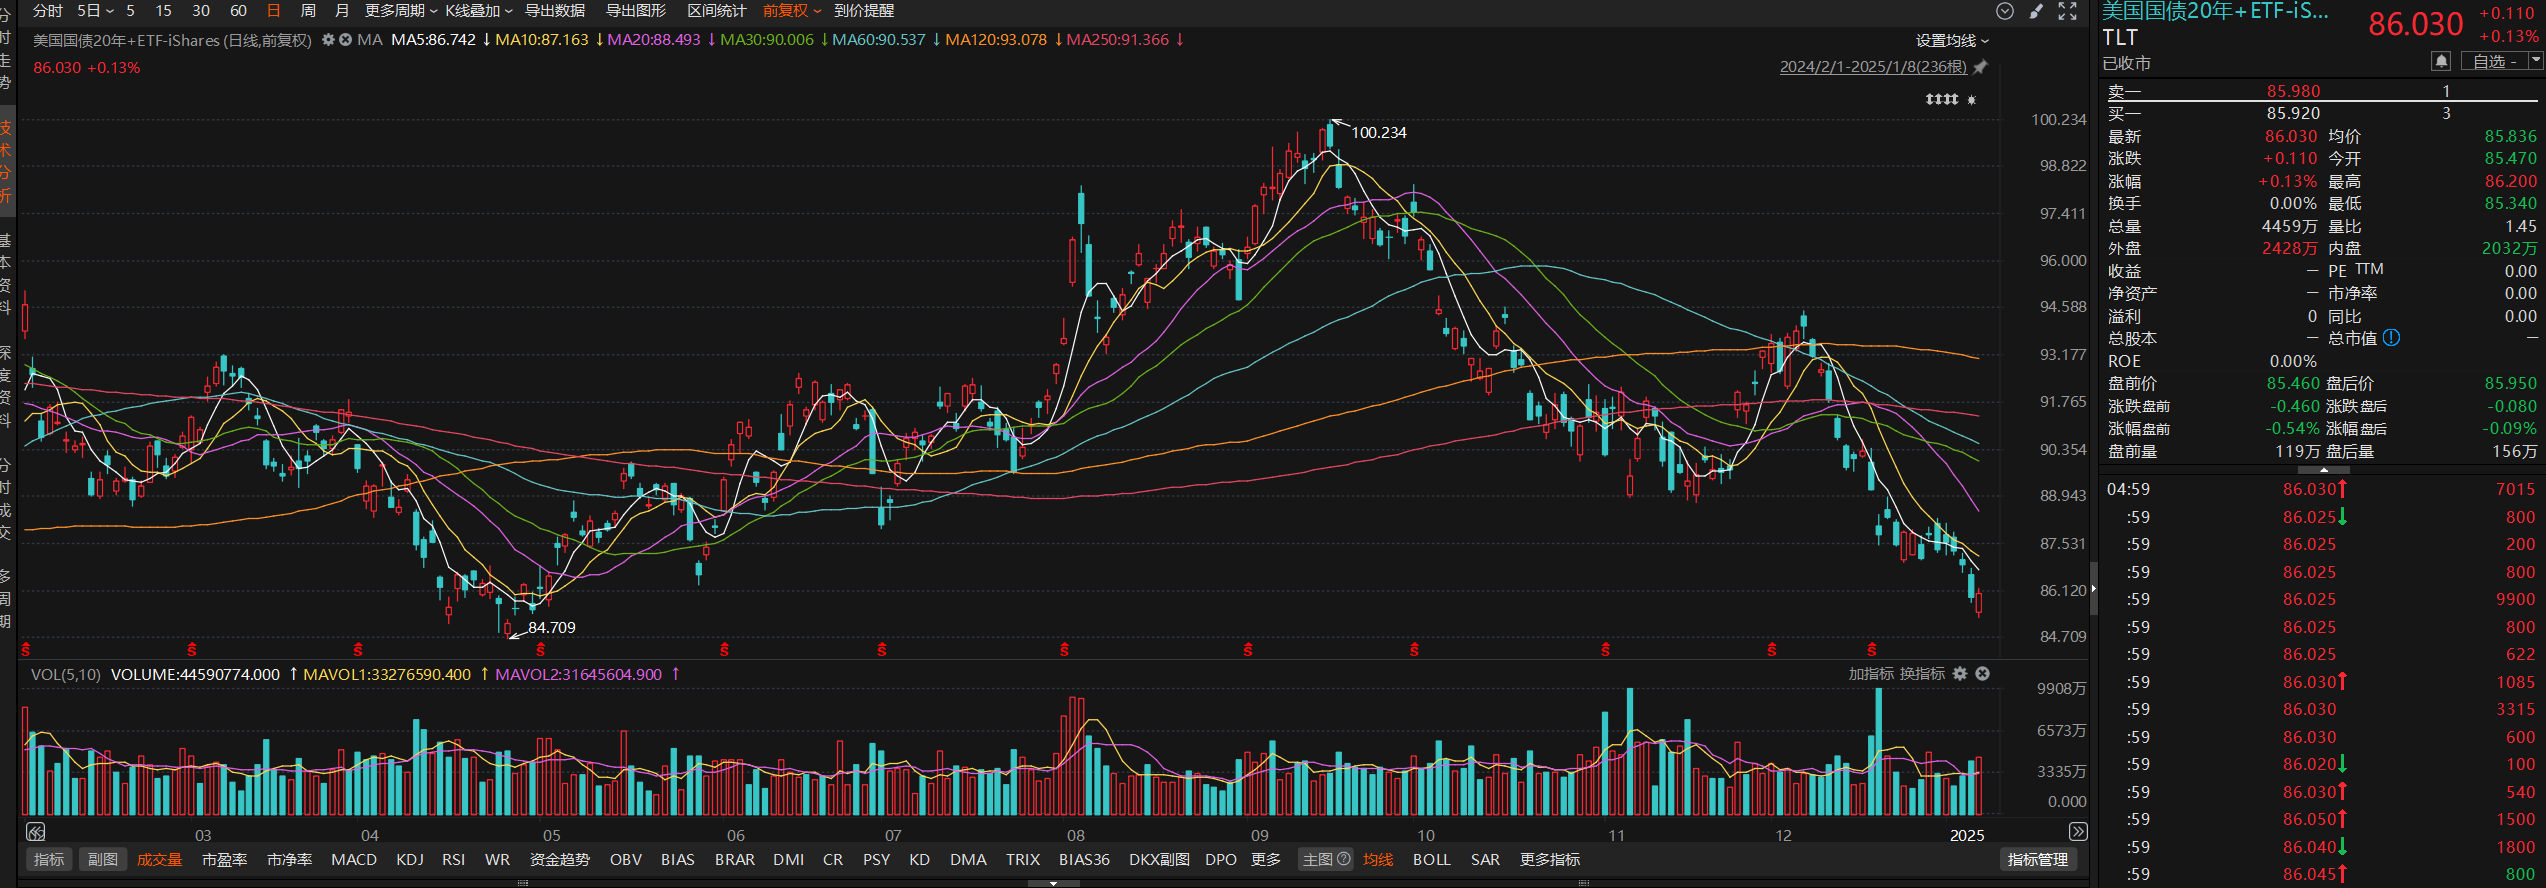
Task: Remove MA indicator with the X icon
Action: click(345, 40)
